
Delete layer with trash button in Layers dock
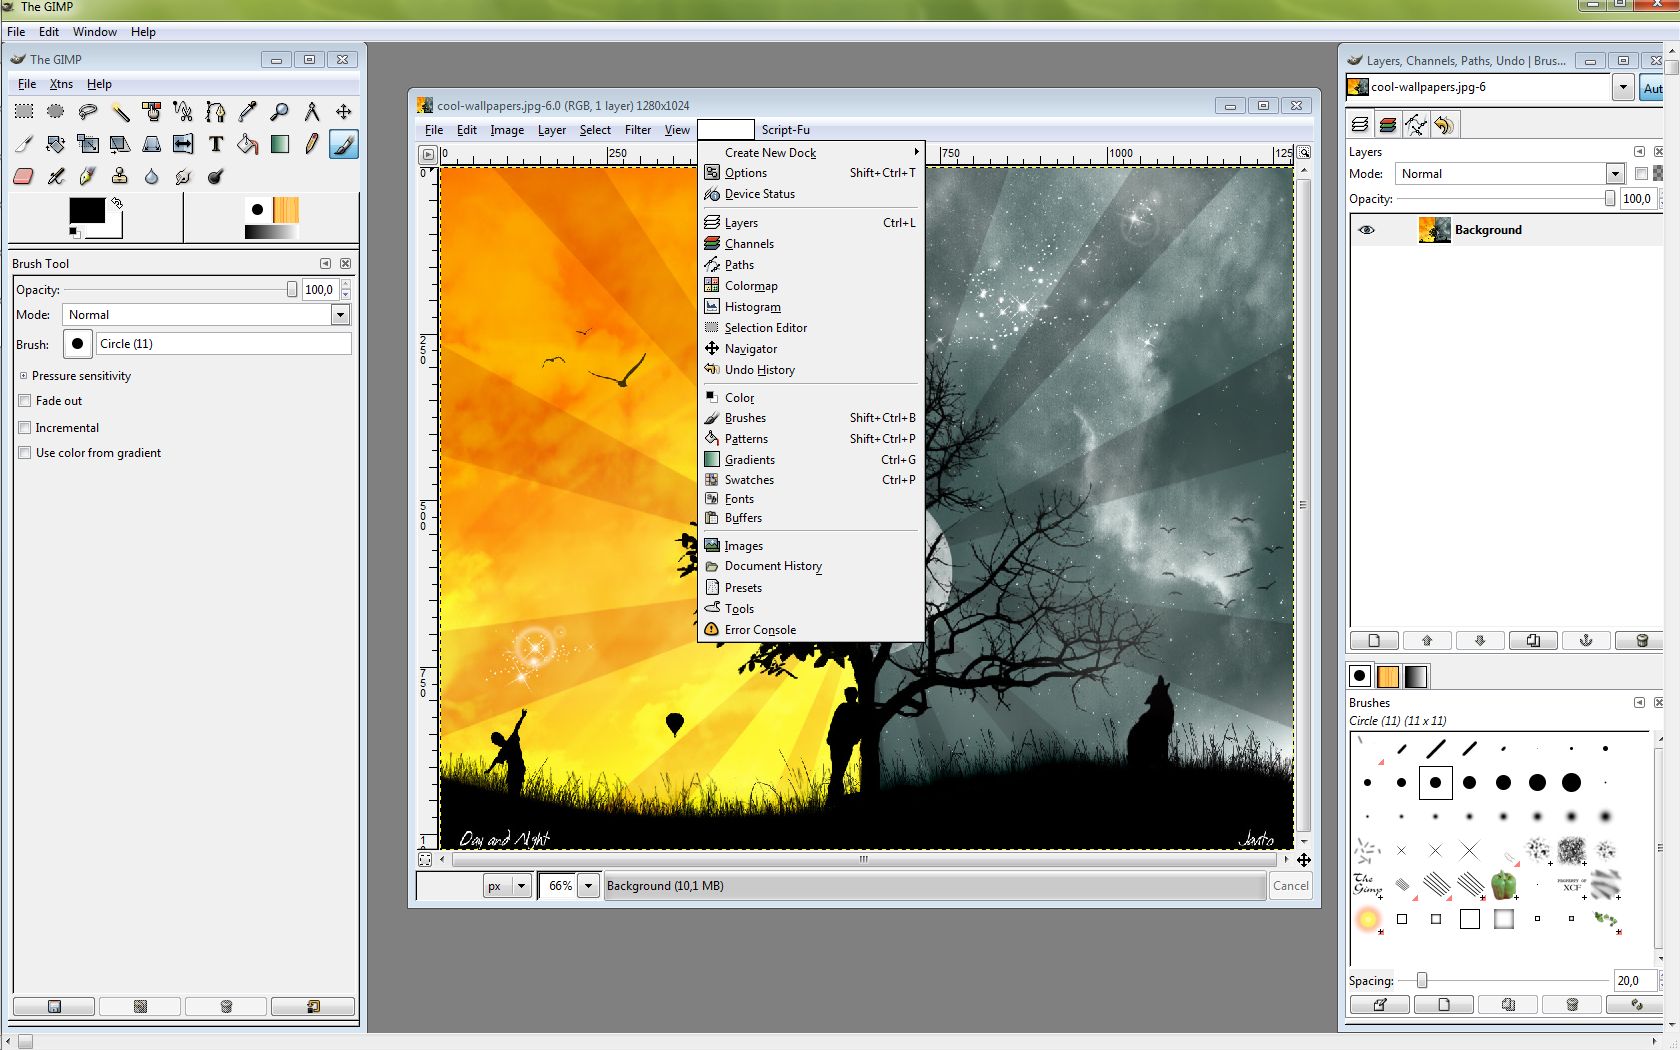tap(1640, 641)
